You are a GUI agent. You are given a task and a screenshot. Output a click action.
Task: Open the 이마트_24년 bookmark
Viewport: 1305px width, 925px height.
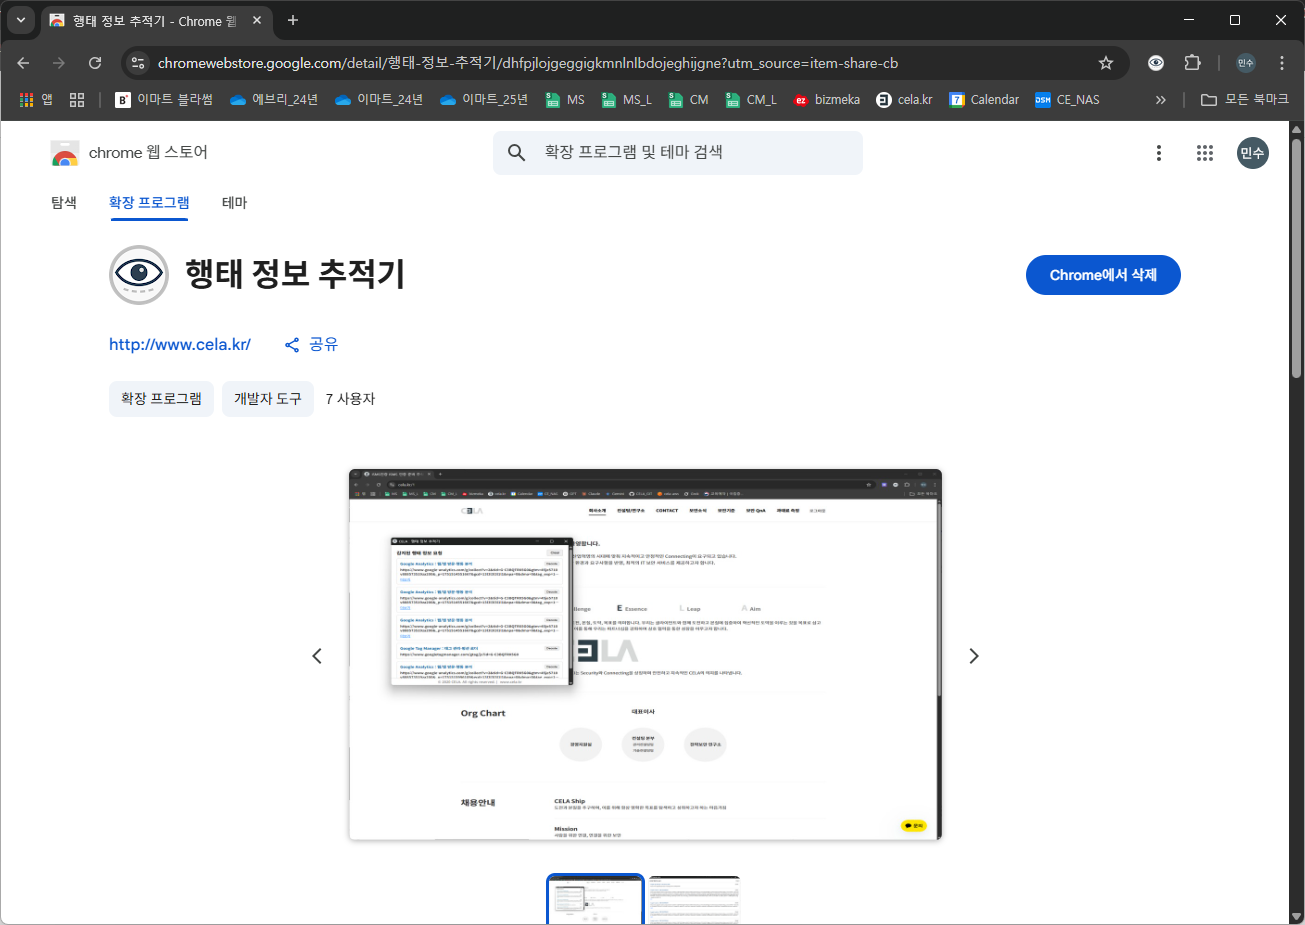(379, 99)
